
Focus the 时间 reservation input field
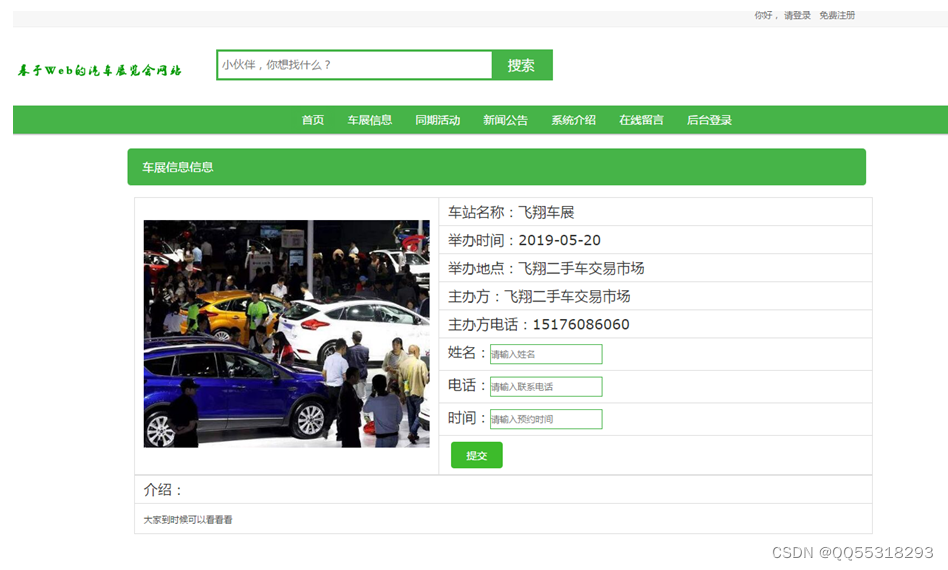coord(546,419)
